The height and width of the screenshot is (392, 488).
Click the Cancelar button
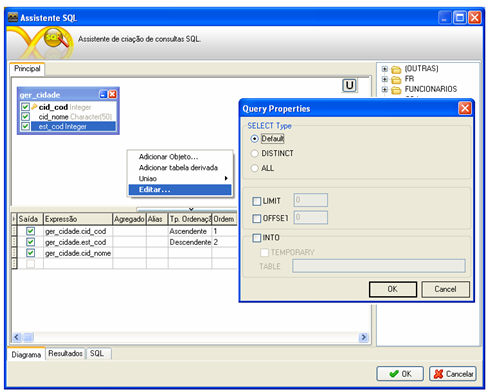pos(453,374)
